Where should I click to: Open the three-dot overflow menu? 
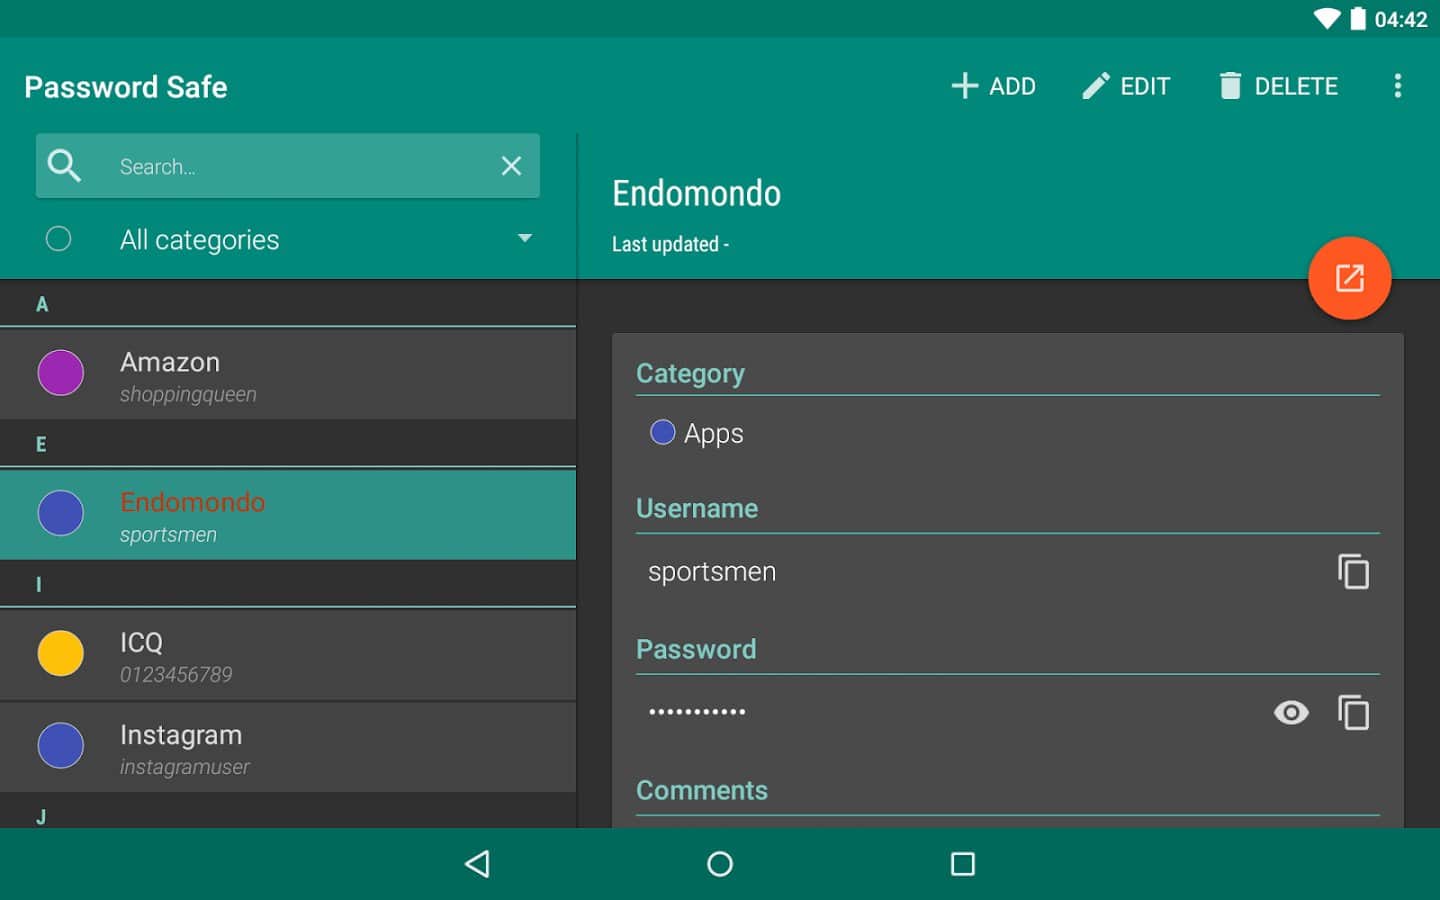[x=1397, y=86]
